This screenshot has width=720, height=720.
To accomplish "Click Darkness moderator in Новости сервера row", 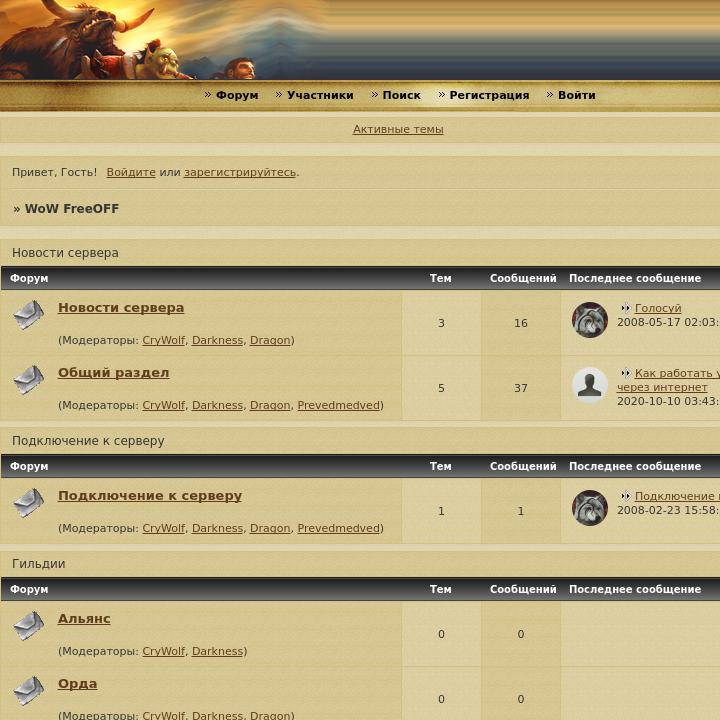I will [x=217, y=340].
